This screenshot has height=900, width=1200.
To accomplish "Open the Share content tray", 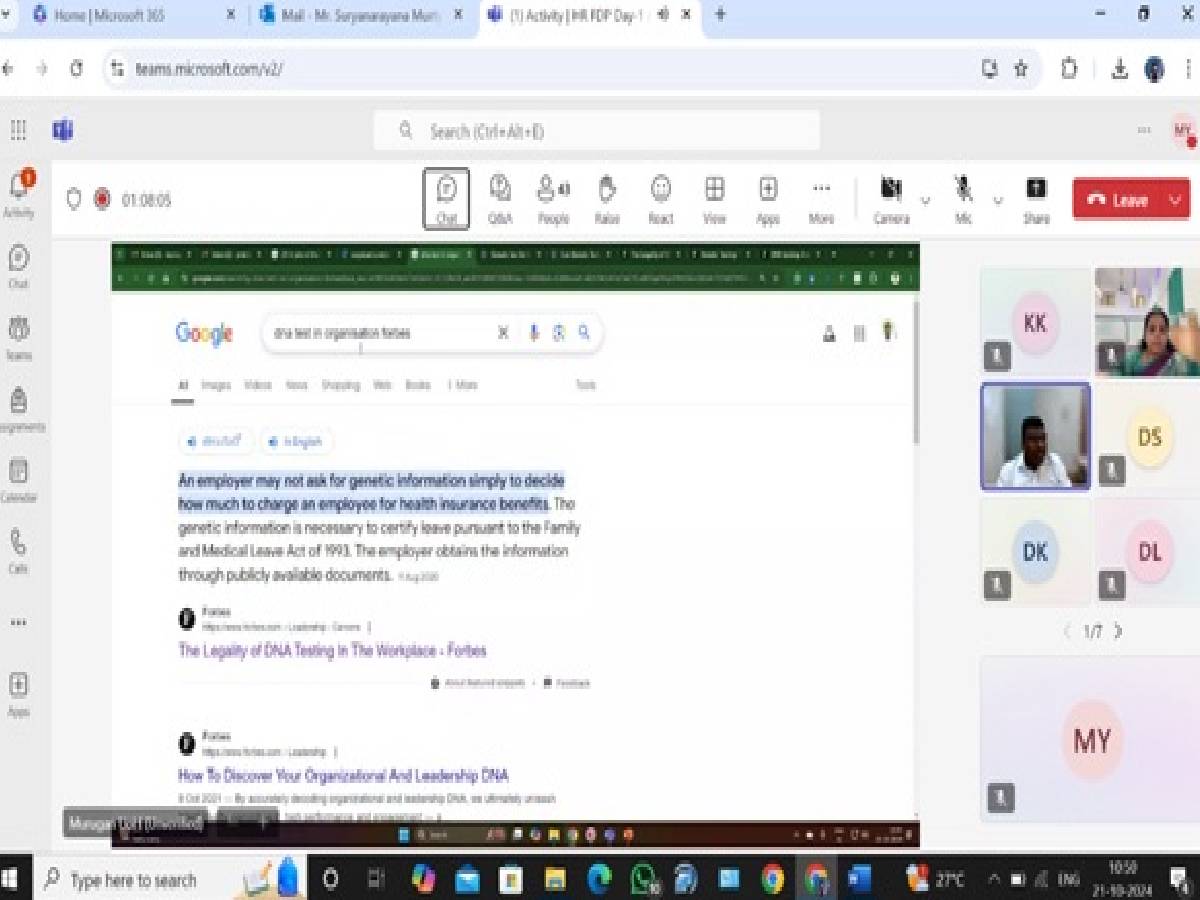I will [x=1036, y=198].
